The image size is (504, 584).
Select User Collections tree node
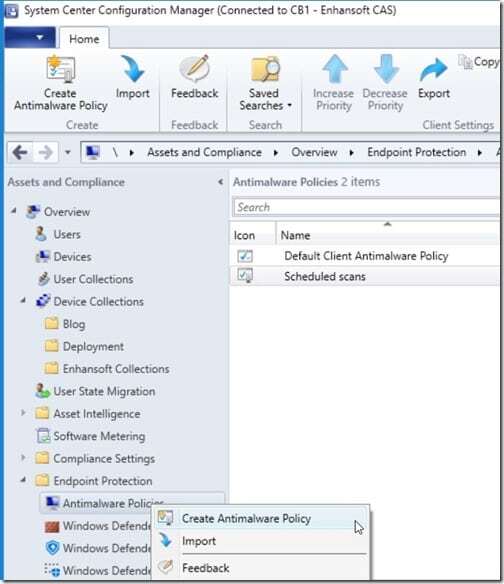point(93,279)
